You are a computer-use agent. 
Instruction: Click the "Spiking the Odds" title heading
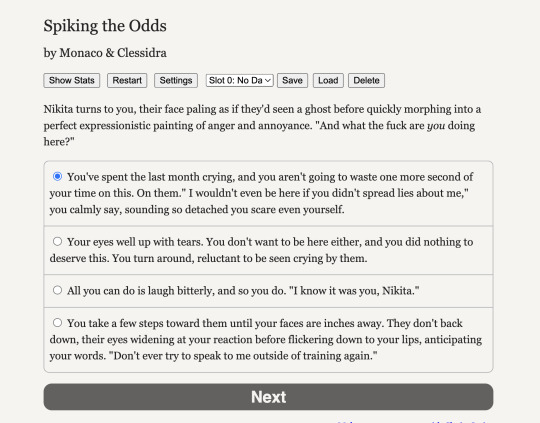pyautogui.click(x=105, y=26)
